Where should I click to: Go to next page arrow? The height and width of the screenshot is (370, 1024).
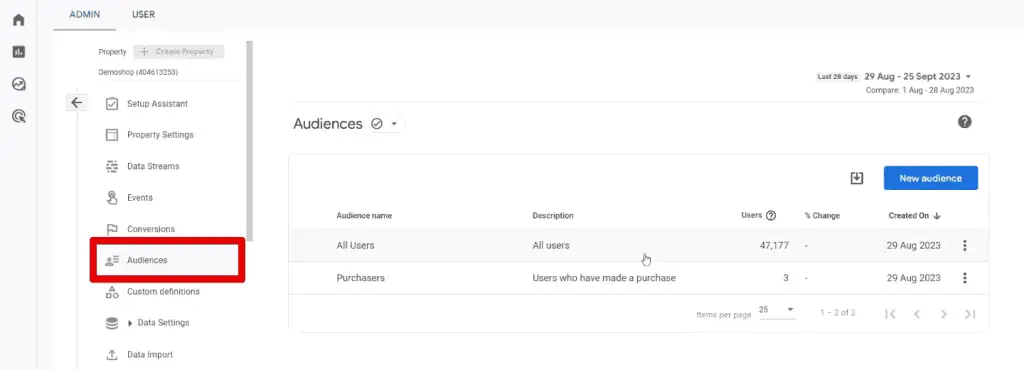(944, 314)
